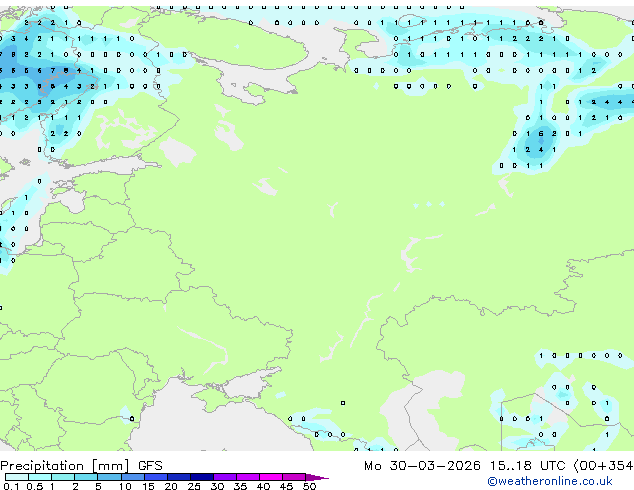Viewport: 634px width, 490px height.
Task: Select the legend tick label '15'
Action: tap(148, 486)
